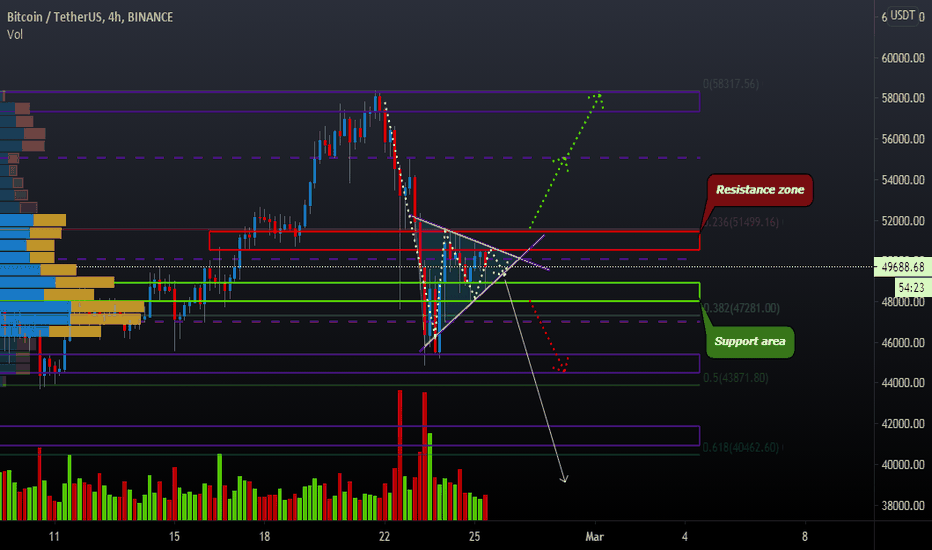Viewport: 932px width, 550px height.
Task: Click the 54000.00 price axis label
Action: 903,180
